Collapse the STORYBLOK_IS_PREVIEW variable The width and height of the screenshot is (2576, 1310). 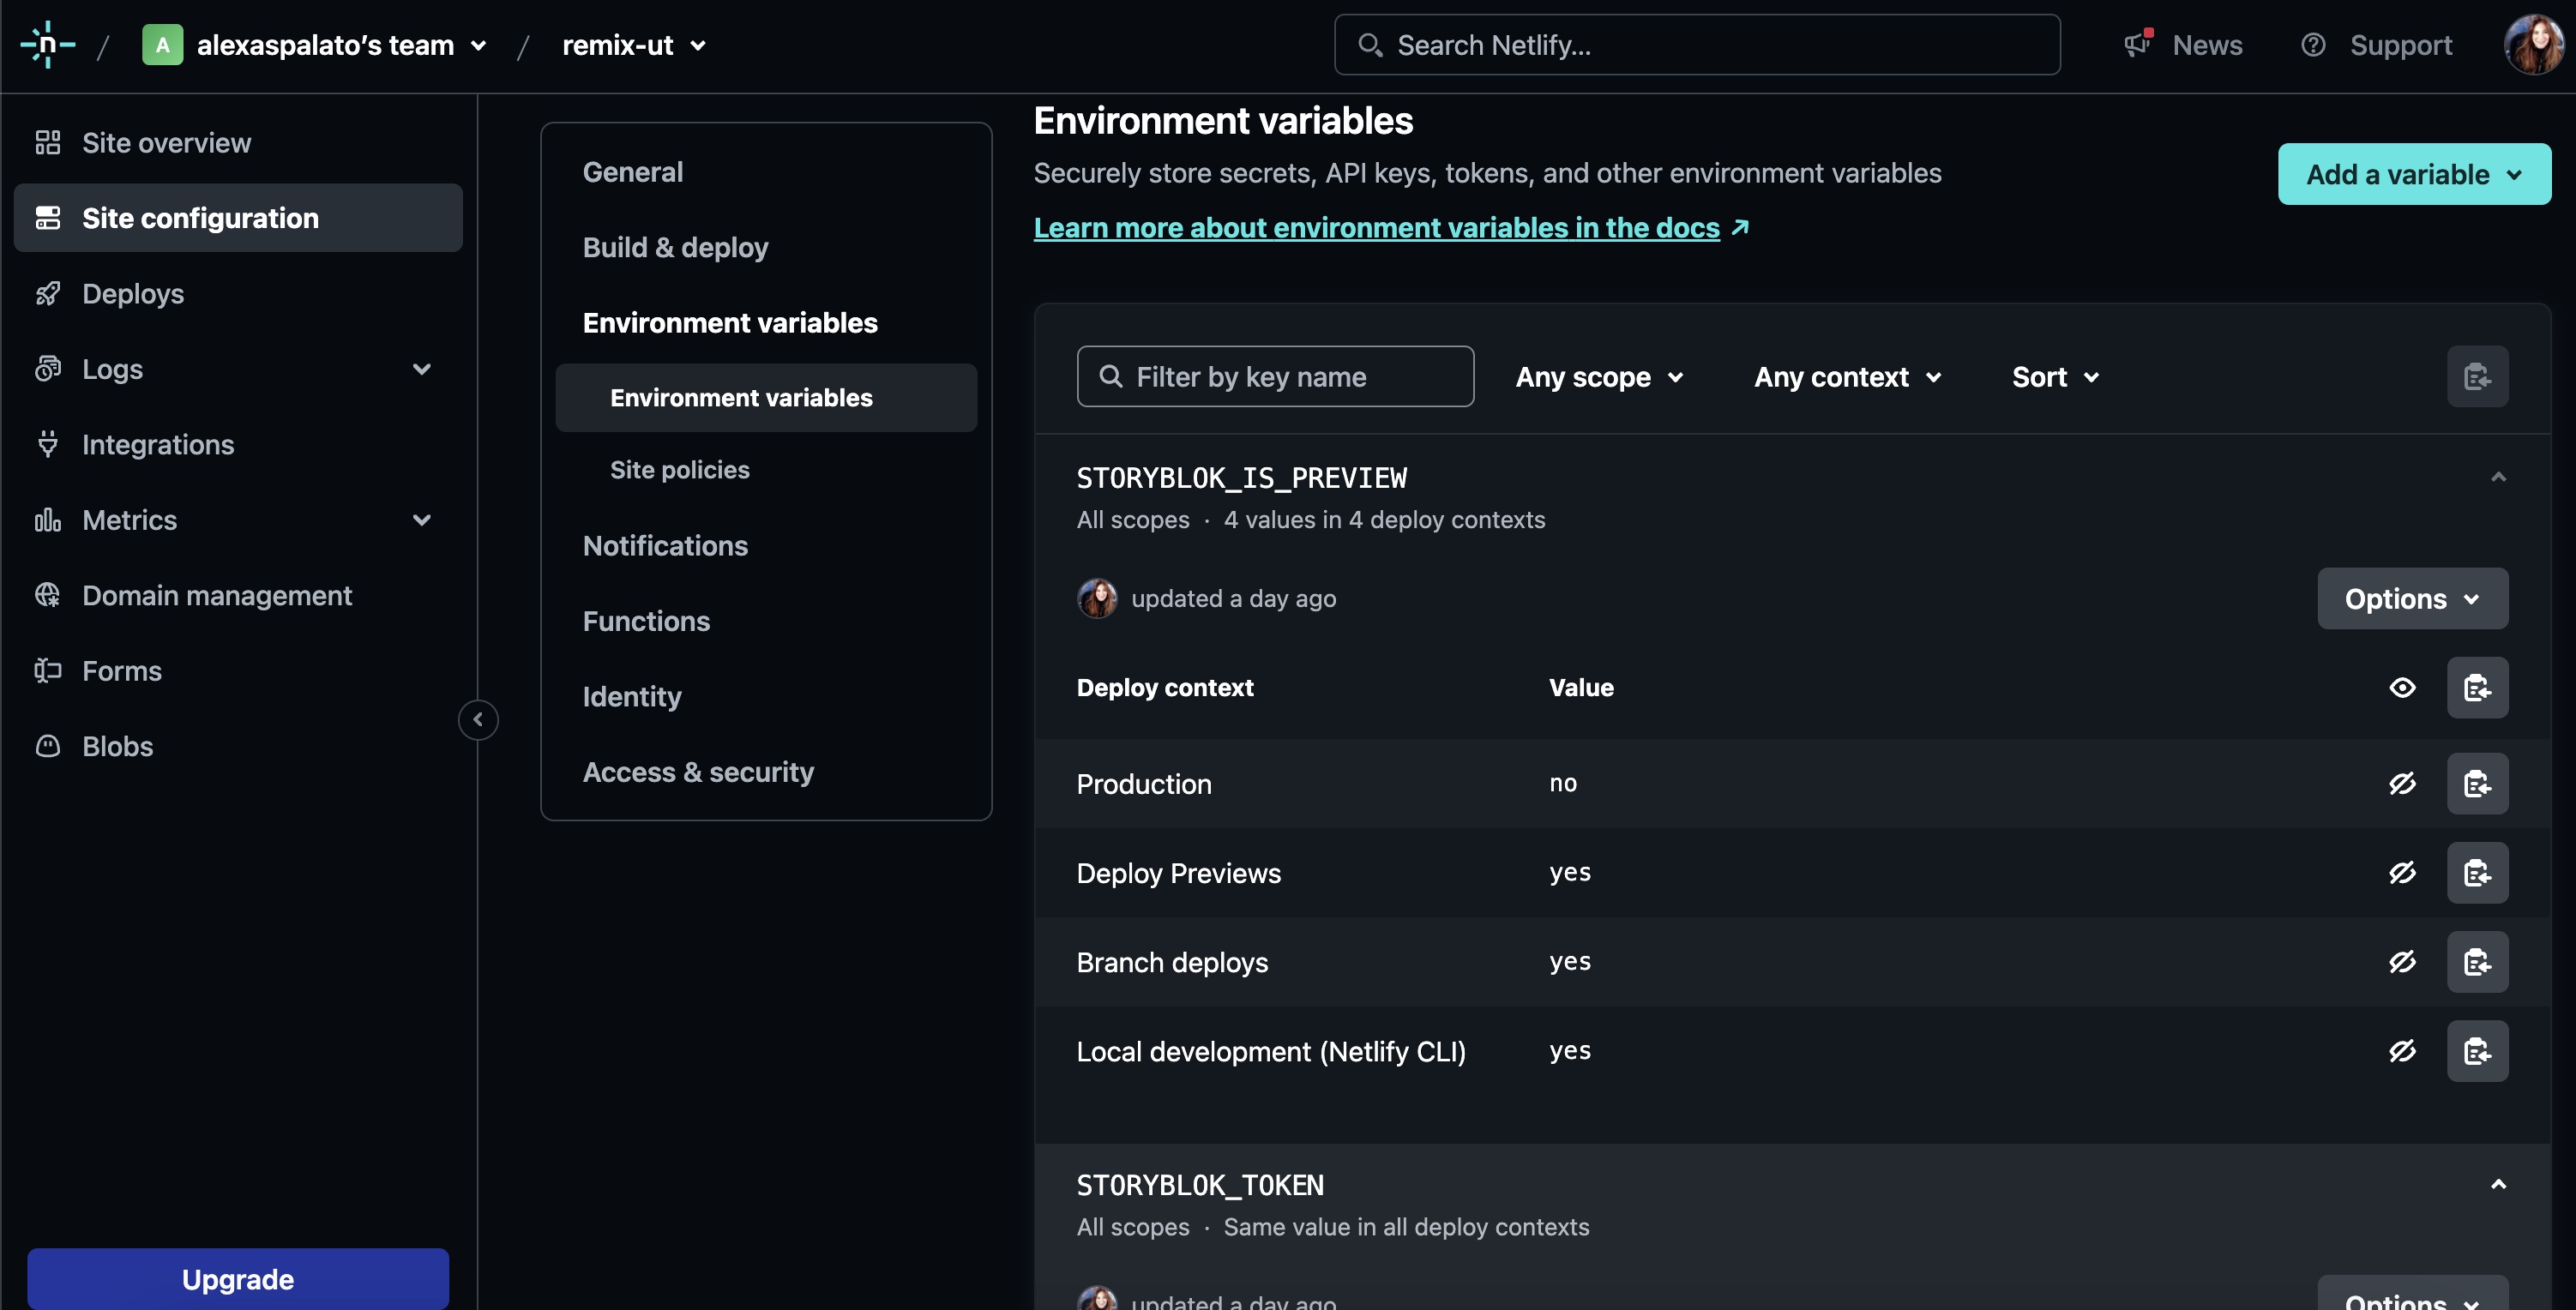(2498, 477)
